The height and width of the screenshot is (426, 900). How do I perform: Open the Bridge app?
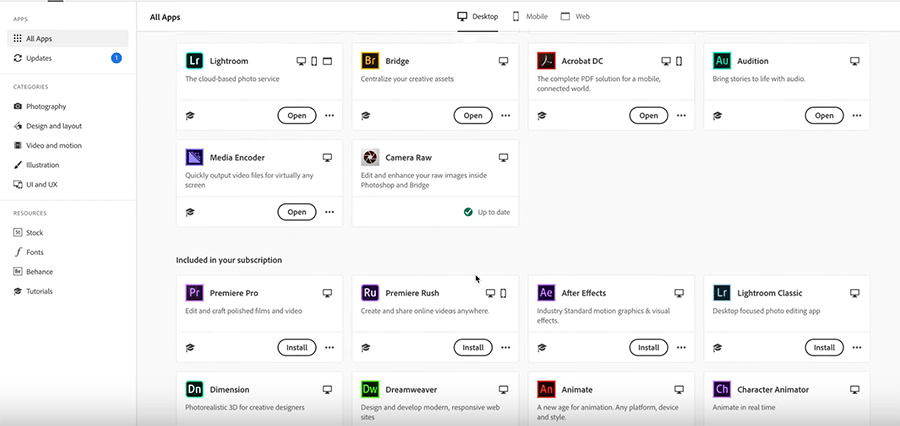pos(473,115)
